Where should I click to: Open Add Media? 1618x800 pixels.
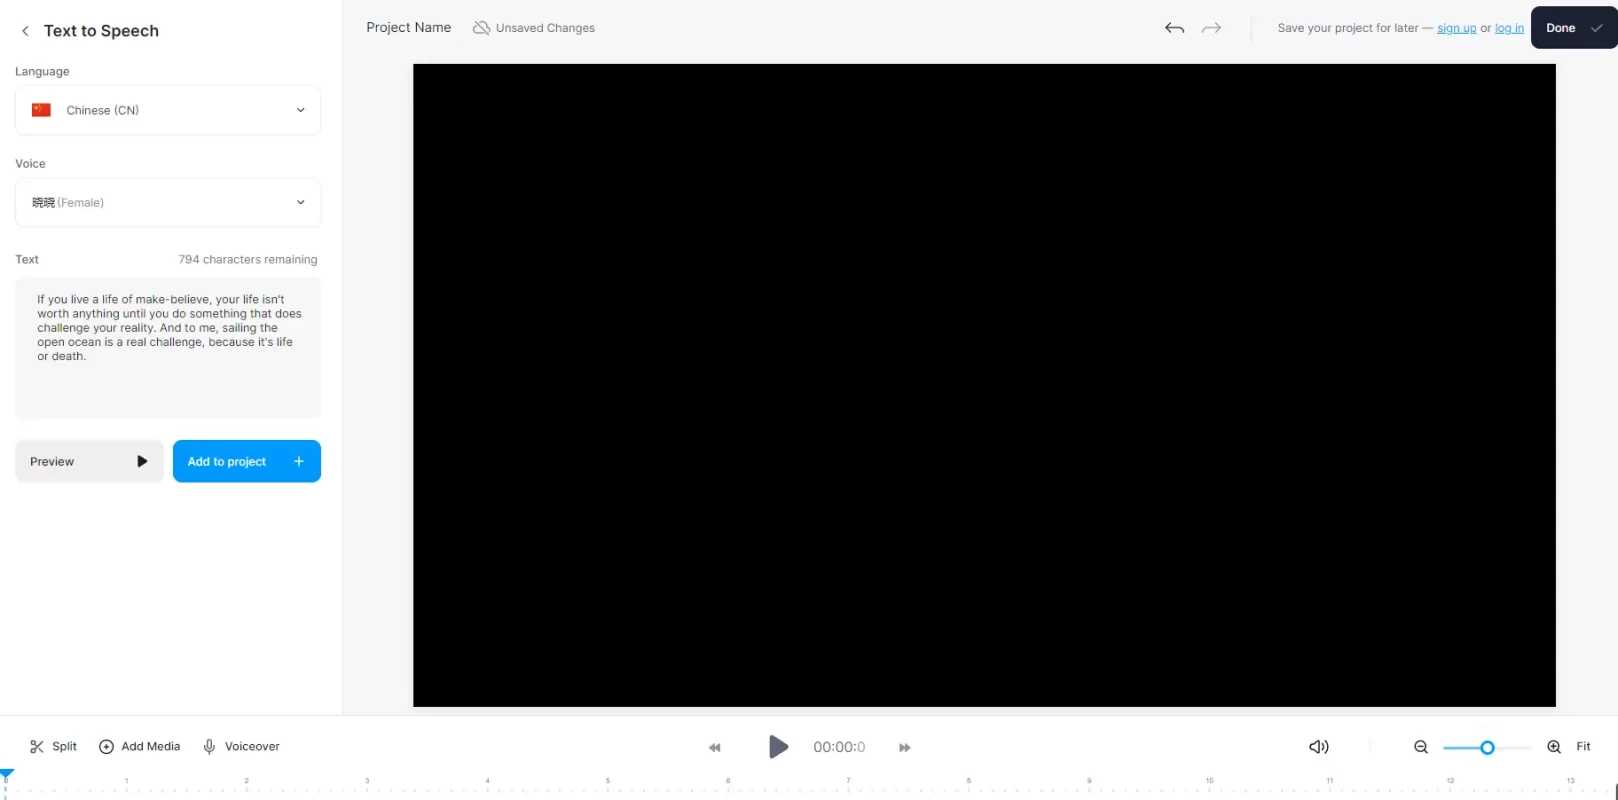point(139,746)
